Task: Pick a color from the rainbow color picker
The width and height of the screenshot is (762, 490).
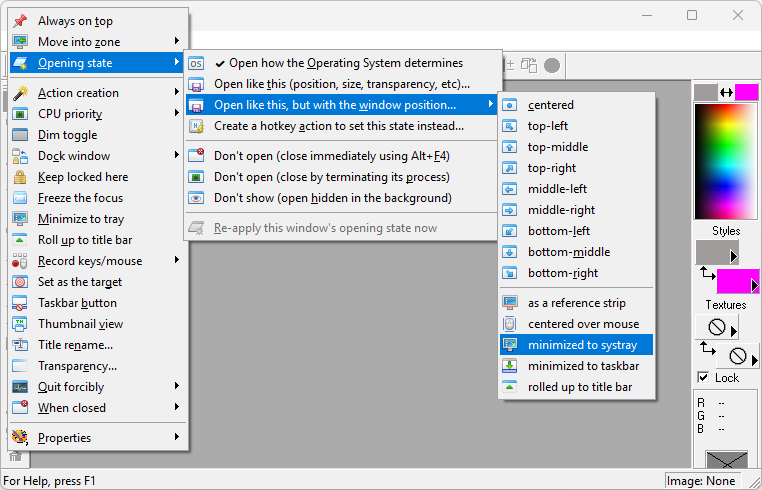Action: click(726, 162)
